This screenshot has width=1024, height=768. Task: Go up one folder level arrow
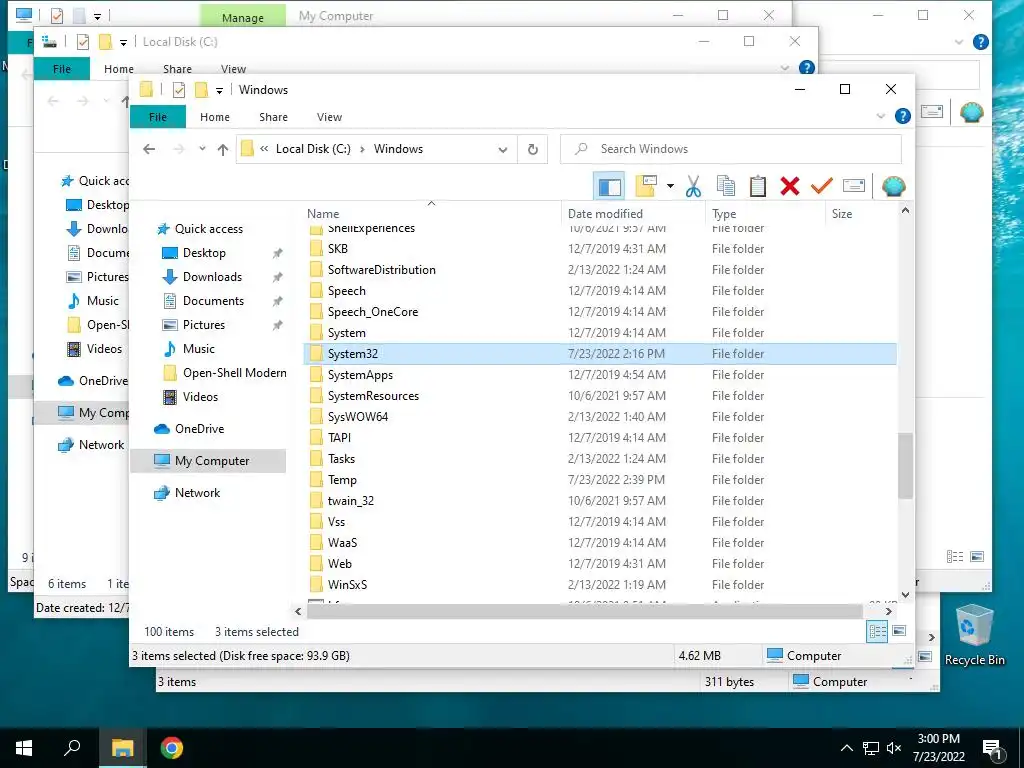[x=223, y=150]
